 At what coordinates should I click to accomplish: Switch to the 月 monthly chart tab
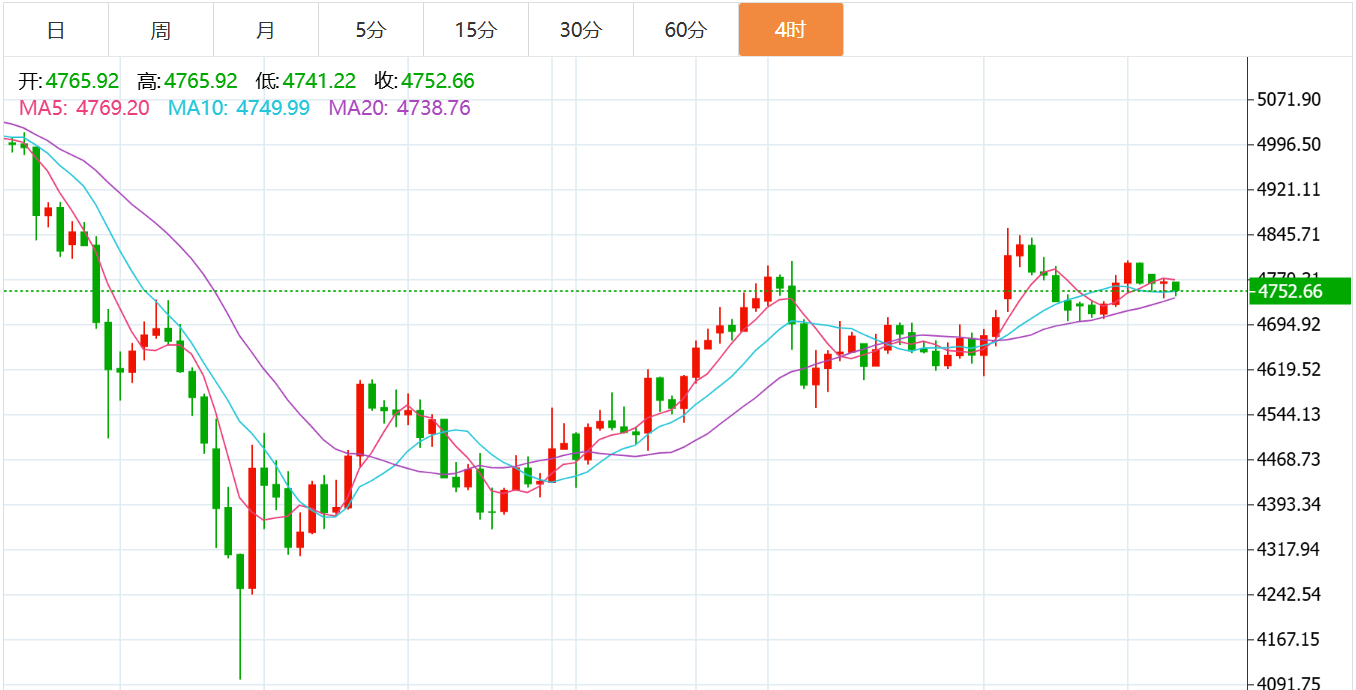click(x=266, y=30)
